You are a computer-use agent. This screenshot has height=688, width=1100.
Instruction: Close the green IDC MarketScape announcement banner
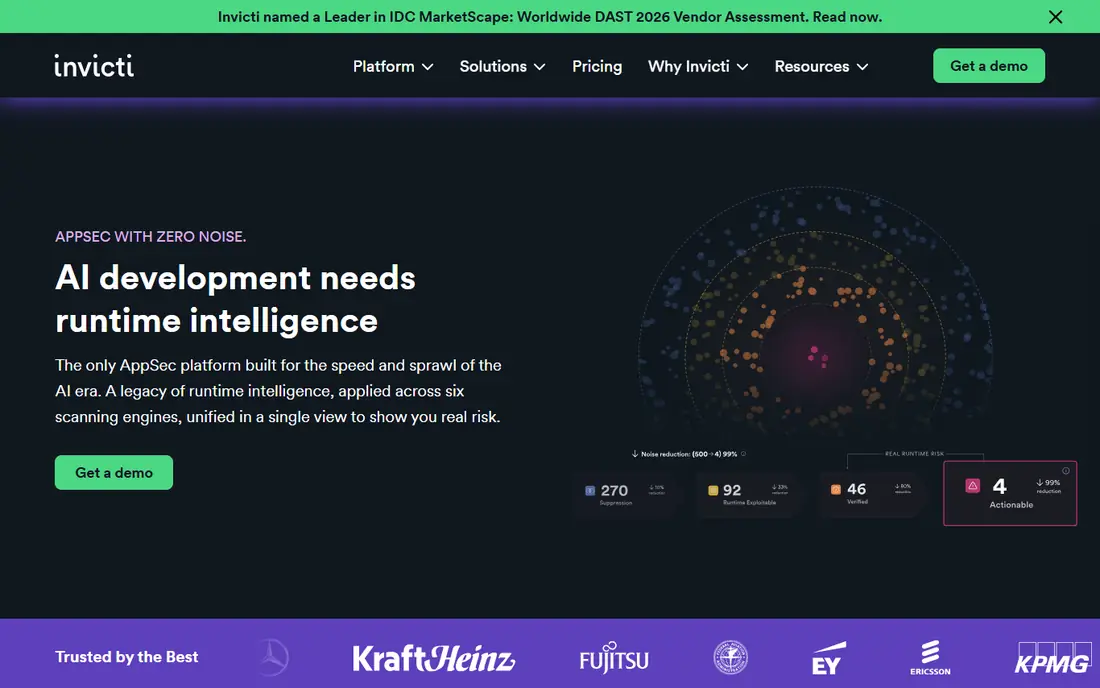pos(1055,17)
